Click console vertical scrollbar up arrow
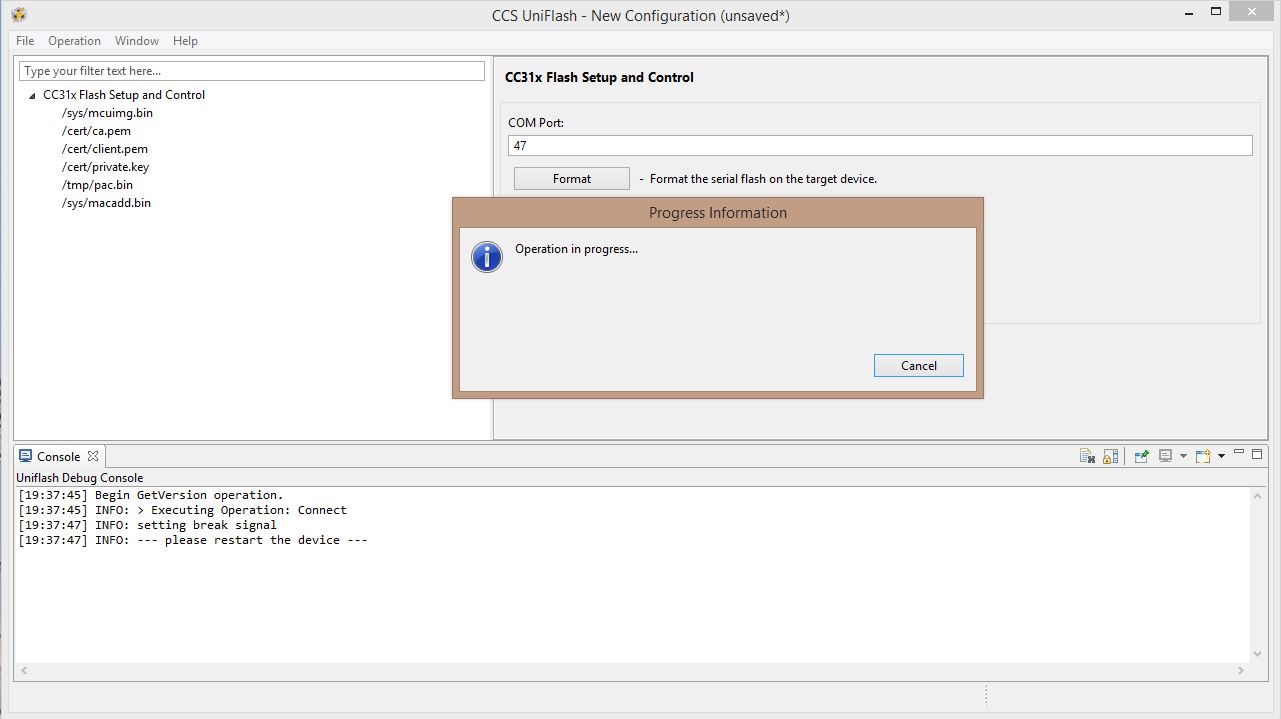 tap(1258, 495)
